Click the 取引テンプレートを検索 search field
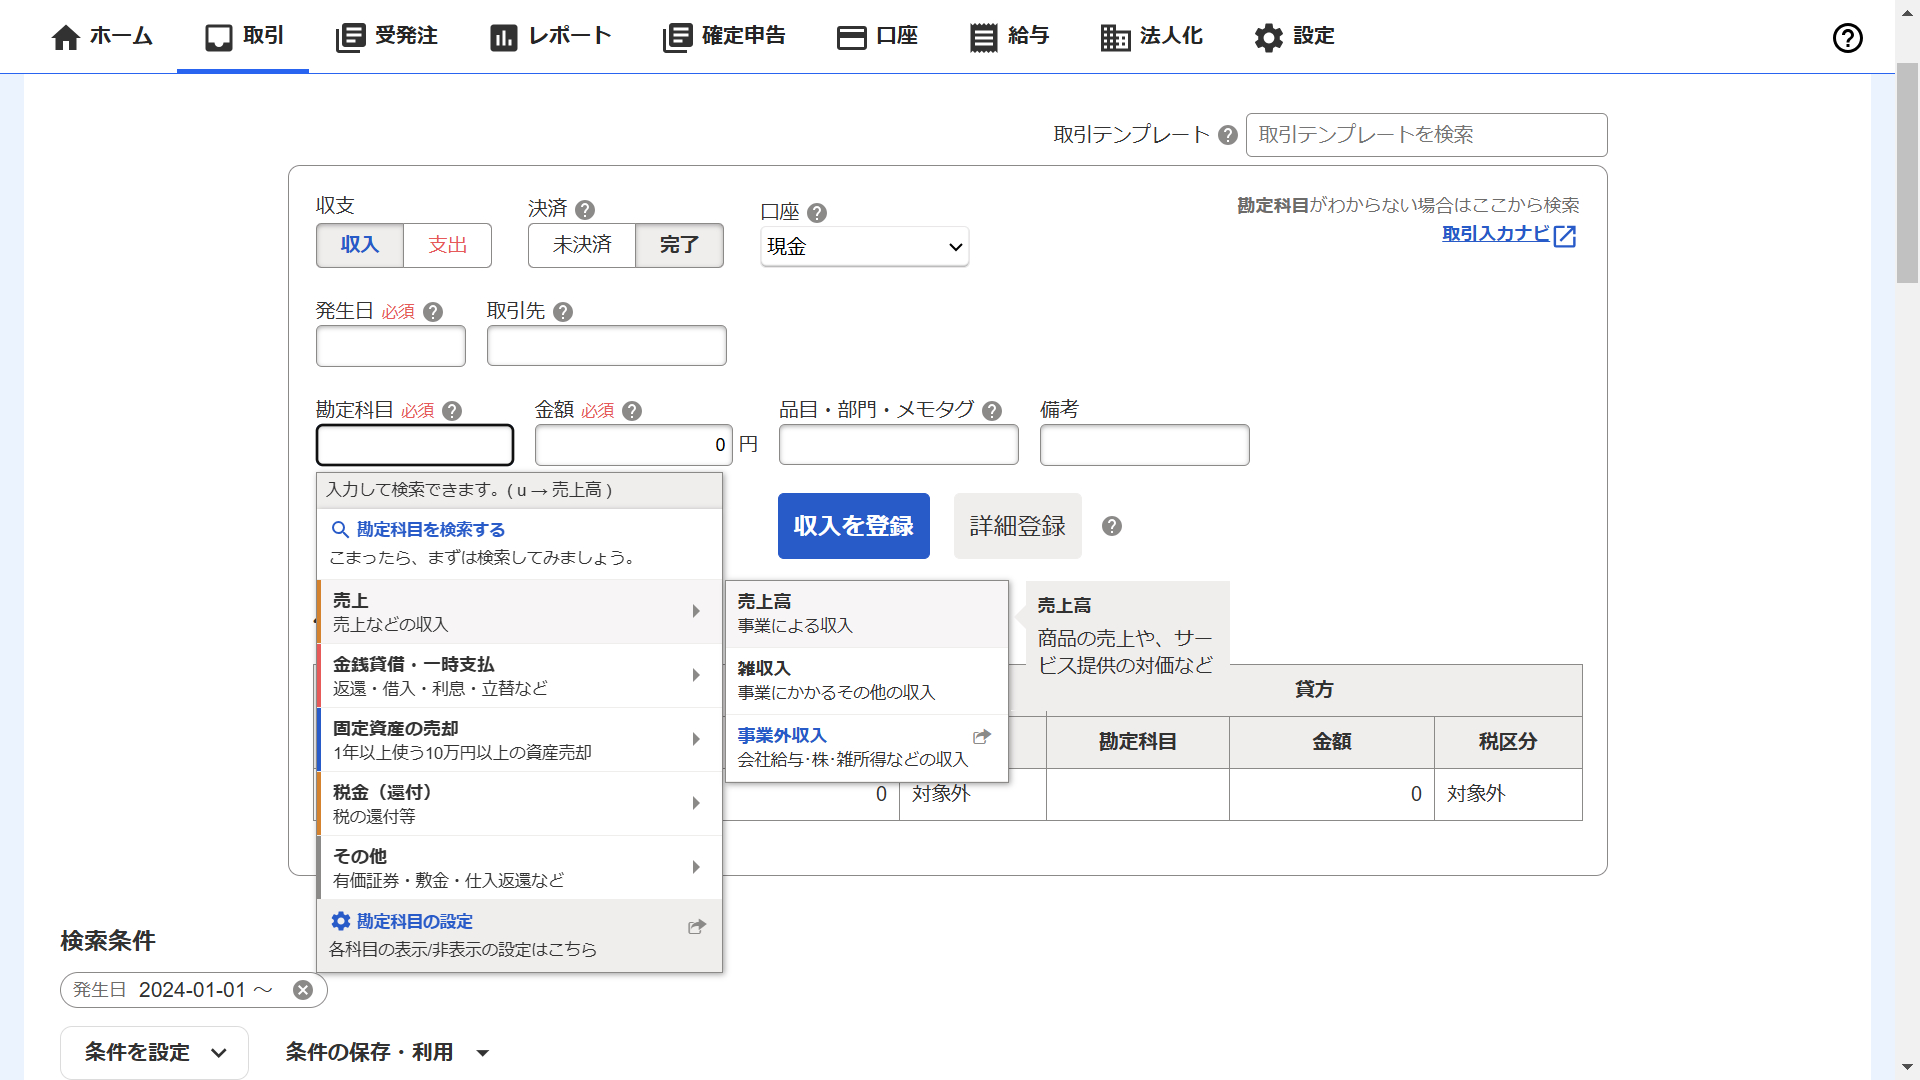 click(1426, 135)
